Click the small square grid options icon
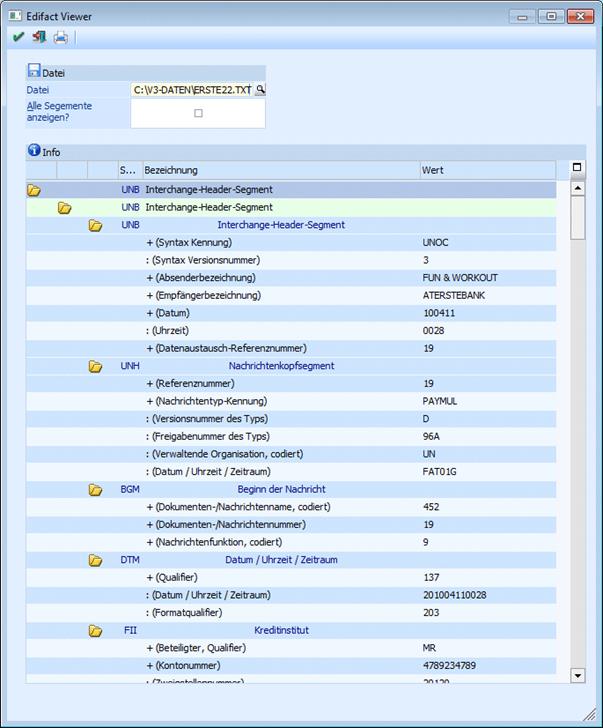 (x=577, y=168)
